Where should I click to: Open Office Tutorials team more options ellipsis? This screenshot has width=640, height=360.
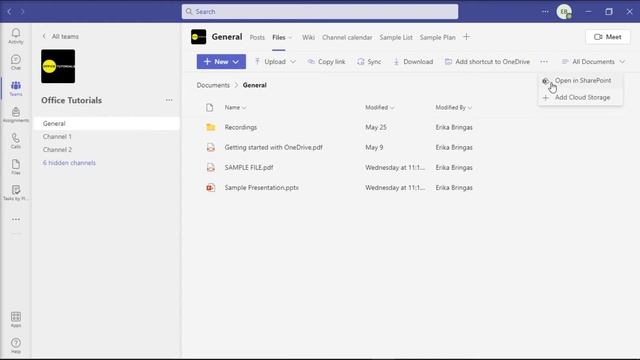tap(169, 100)
